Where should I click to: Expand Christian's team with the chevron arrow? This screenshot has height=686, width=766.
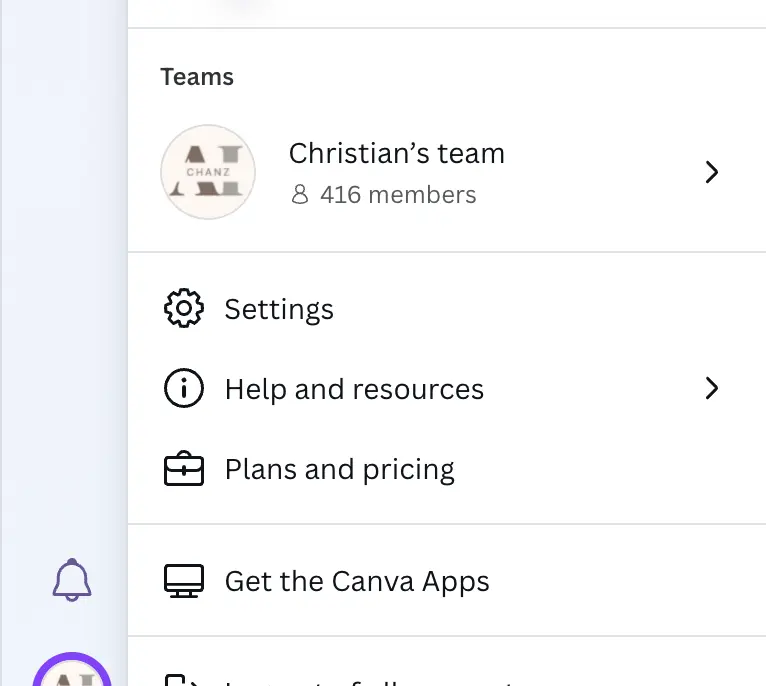pyautogui.click(x=712, y=172)
